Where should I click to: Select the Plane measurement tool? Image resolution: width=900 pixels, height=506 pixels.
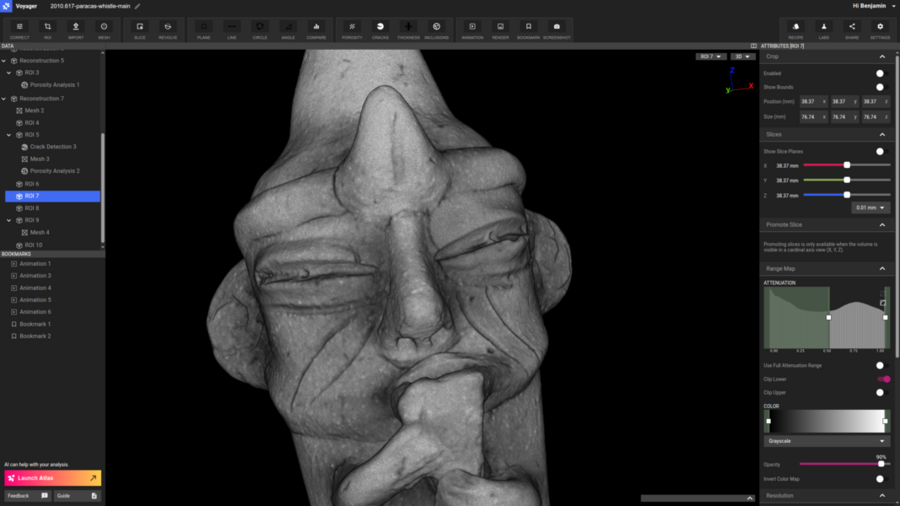point(204,30)
